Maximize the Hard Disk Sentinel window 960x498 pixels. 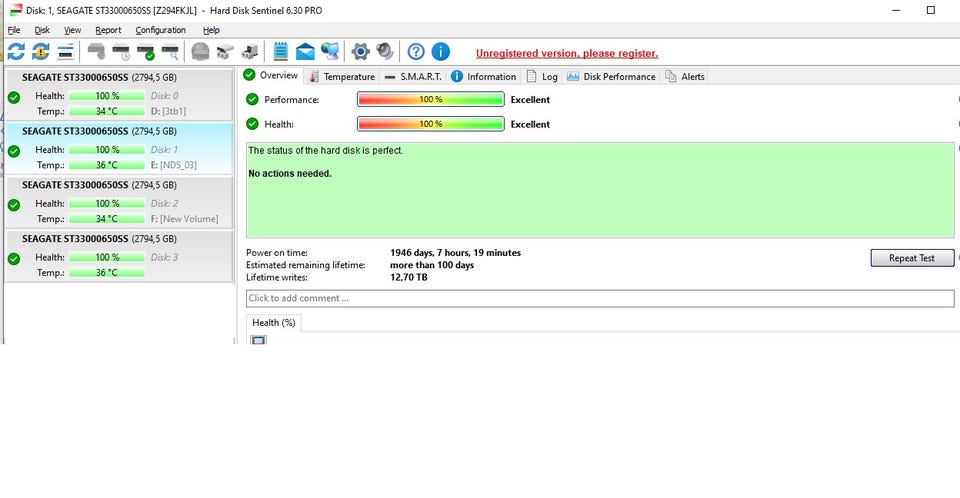click(931, 10)
